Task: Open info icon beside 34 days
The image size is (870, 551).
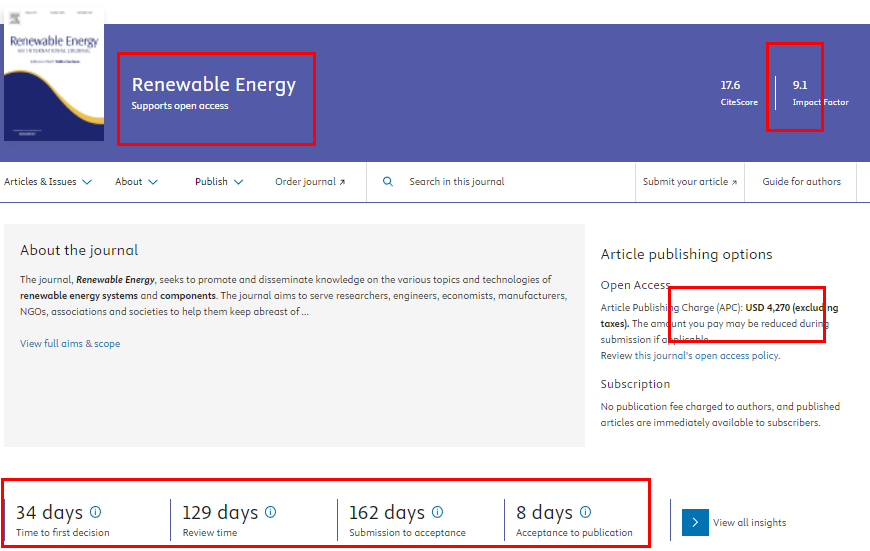Action: pos(95,512)
